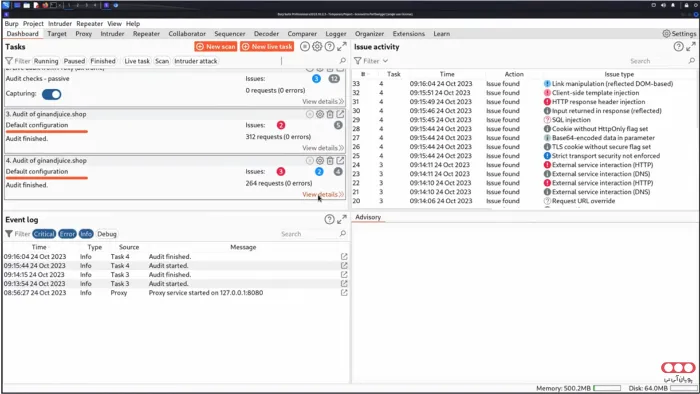This screenshot has width=700, height=394.
Task: Toggle the Finished tasks filter
Action: tap(103, 61)
